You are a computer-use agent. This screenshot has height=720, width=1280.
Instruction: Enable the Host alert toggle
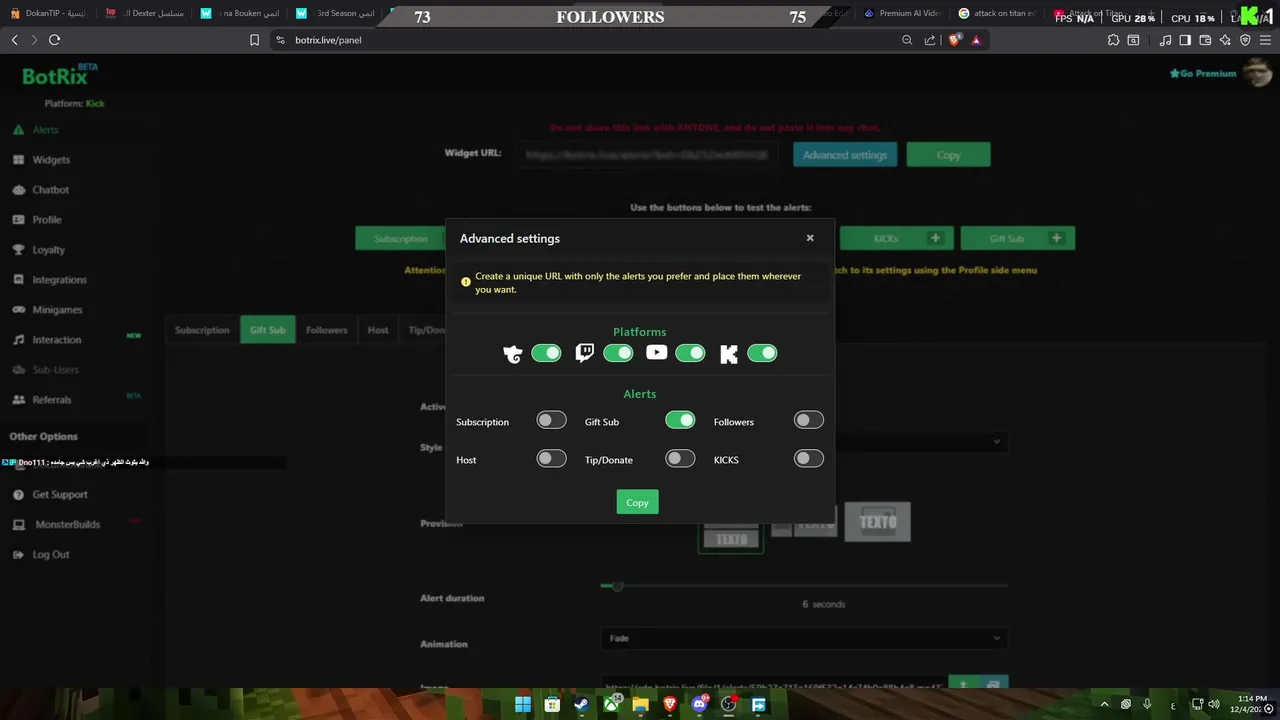pyautogui.click(x=551, y=458)
